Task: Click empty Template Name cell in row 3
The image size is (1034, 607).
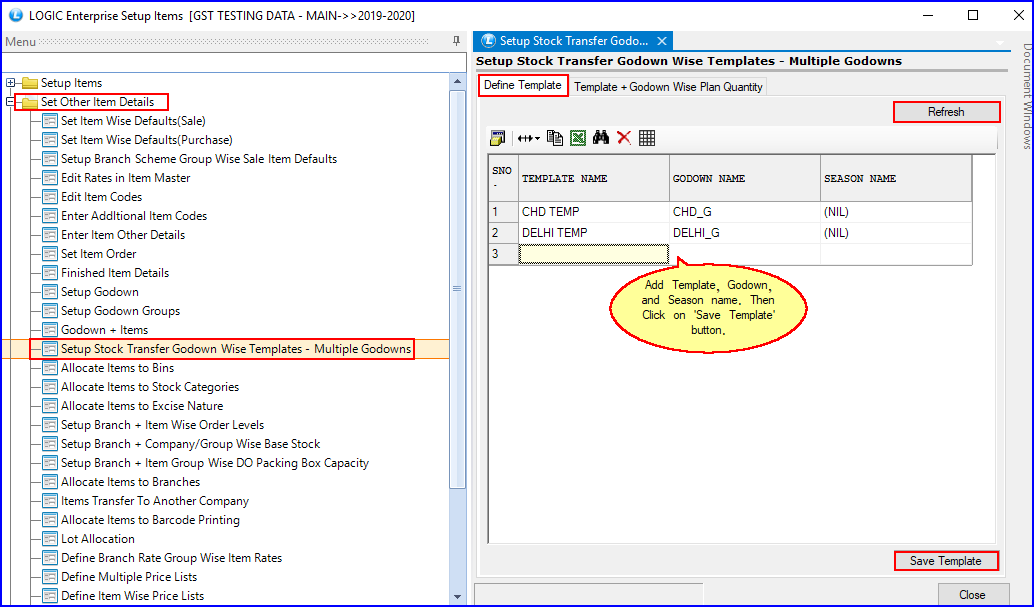Action: point(594,254)
